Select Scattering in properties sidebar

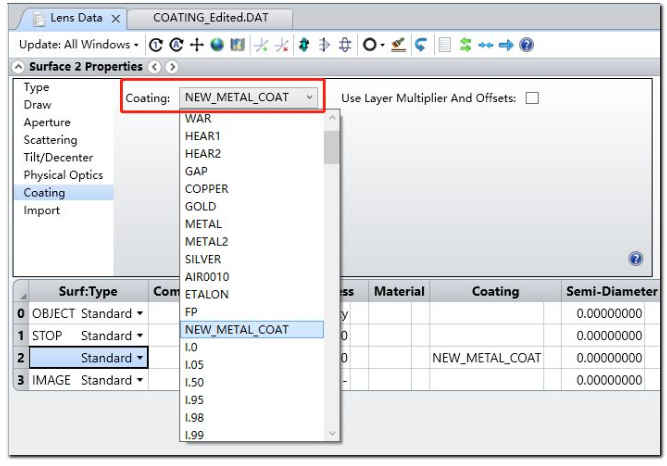coord(51,140)
